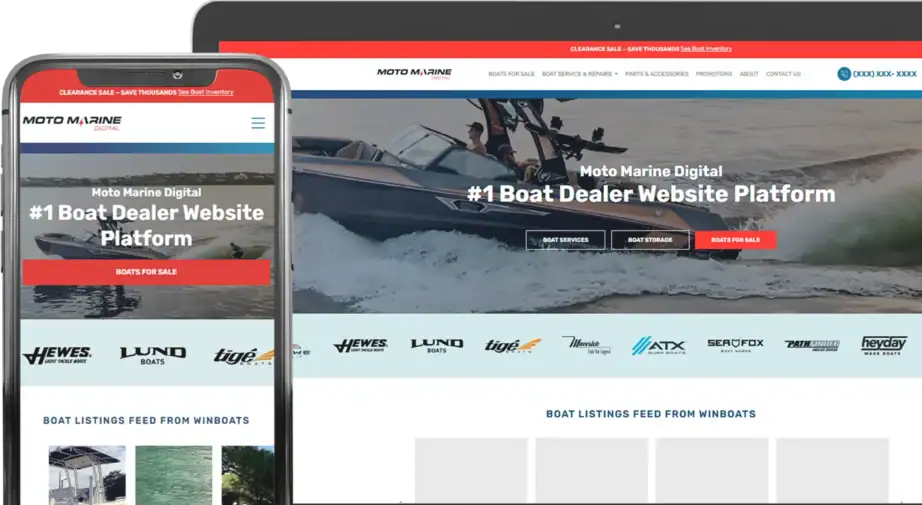Click the Contact Us nav link
Viewport: 922px width, 505px height.
(x=783, y=74)
